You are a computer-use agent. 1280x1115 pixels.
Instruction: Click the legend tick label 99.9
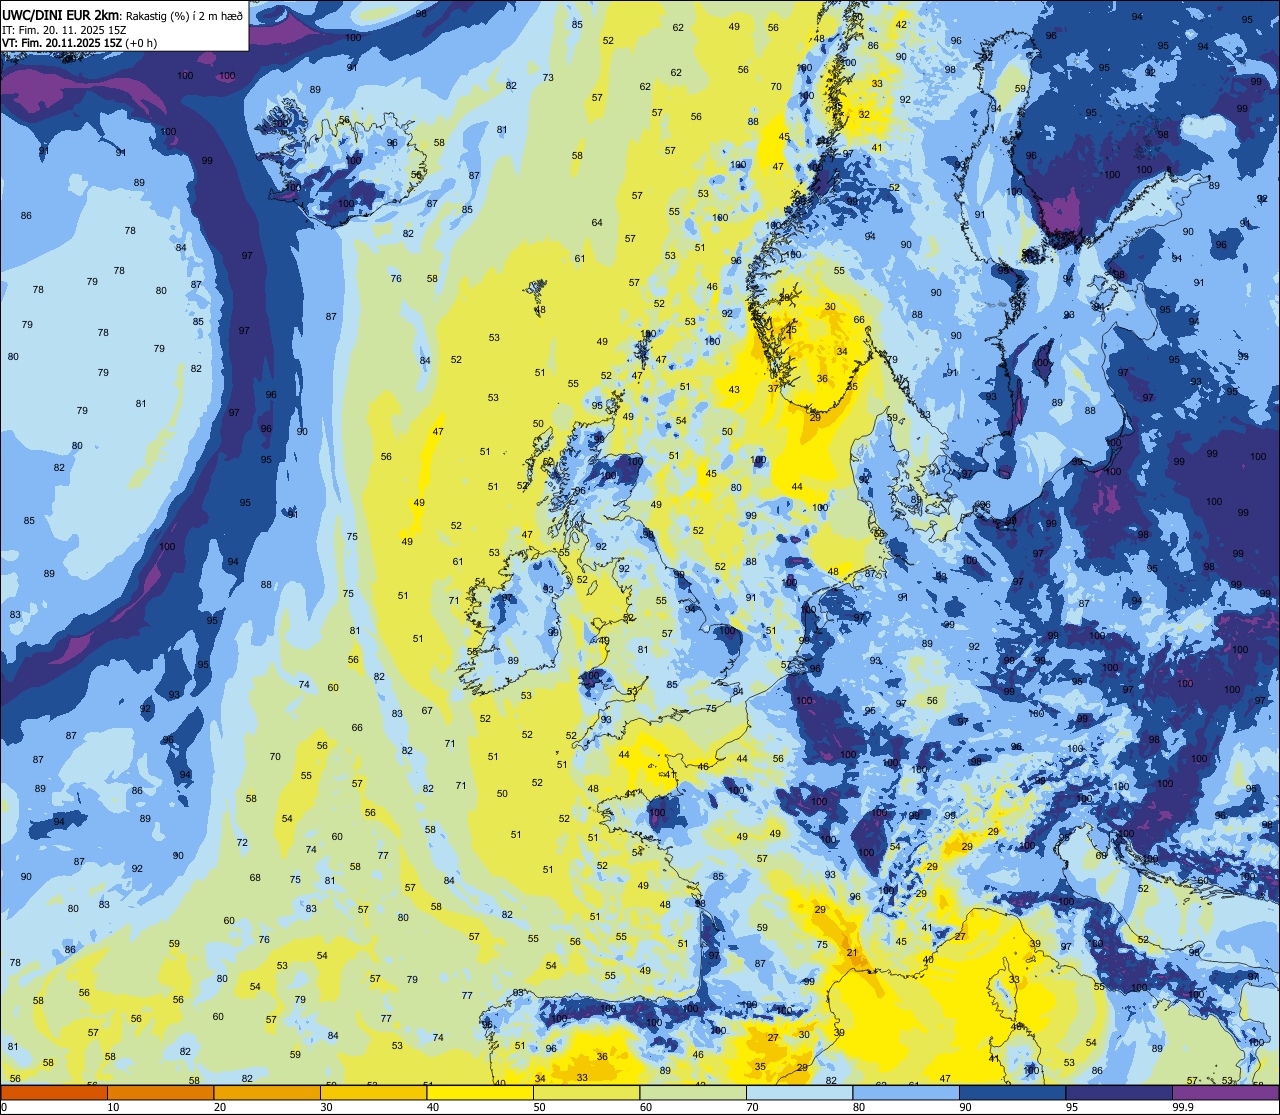click(x=1183, y=1107)
